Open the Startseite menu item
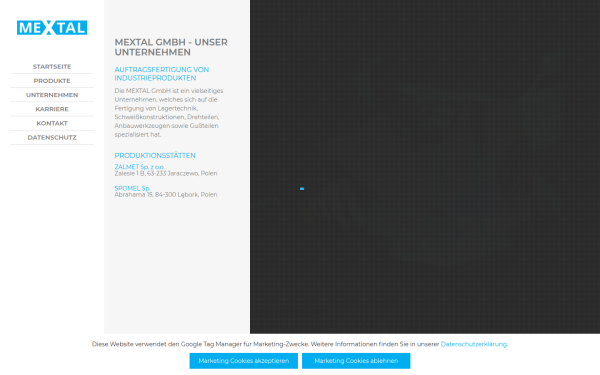This screenshot has width=600, height=375. coord(52,67)
